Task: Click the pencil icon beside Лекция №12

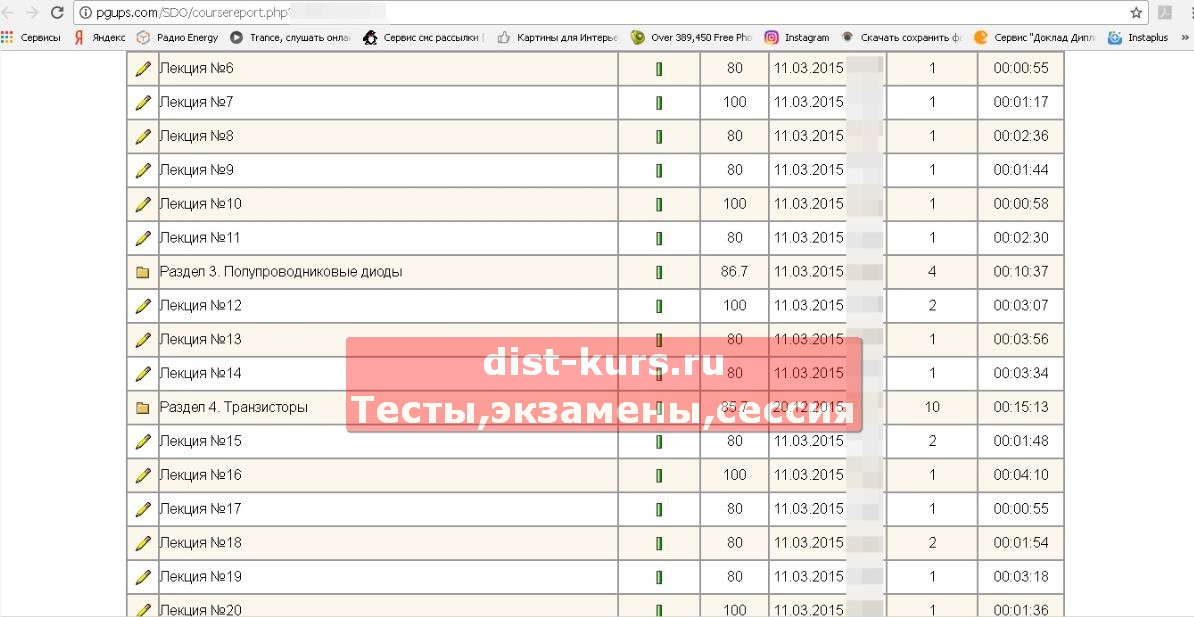Action: 143,306
